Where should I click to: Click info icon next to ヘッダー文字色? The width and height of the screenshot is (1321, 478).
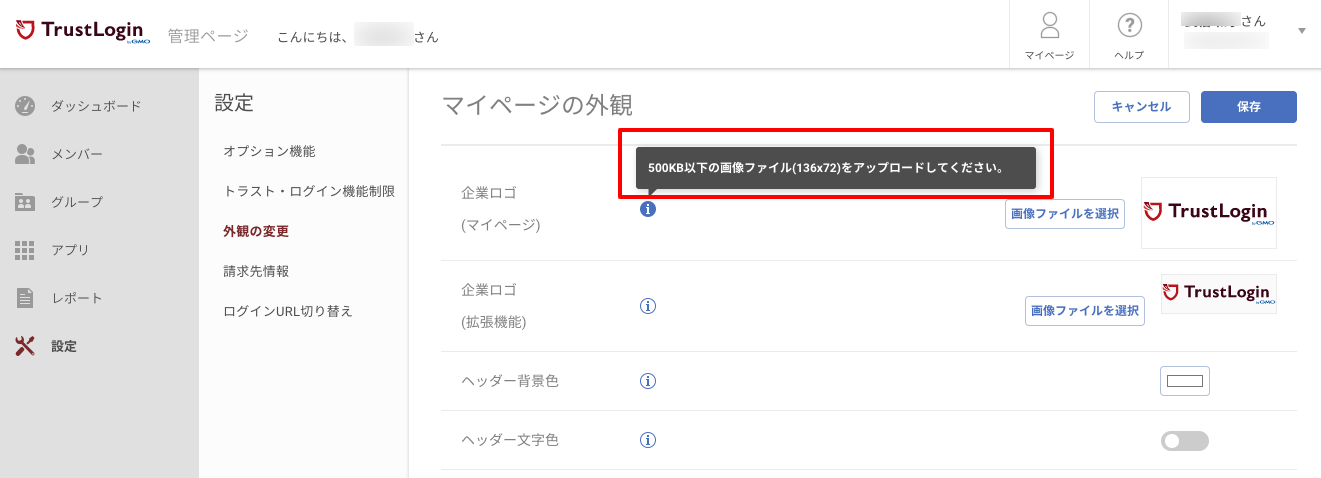pos(647,440)
